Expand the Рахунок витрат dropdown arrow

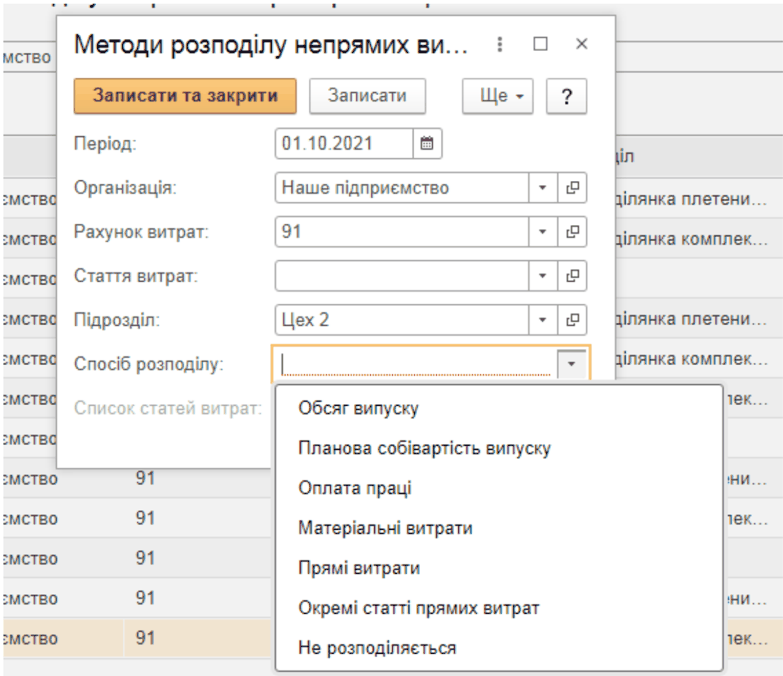pyautogui.click(x=543, y=232)
